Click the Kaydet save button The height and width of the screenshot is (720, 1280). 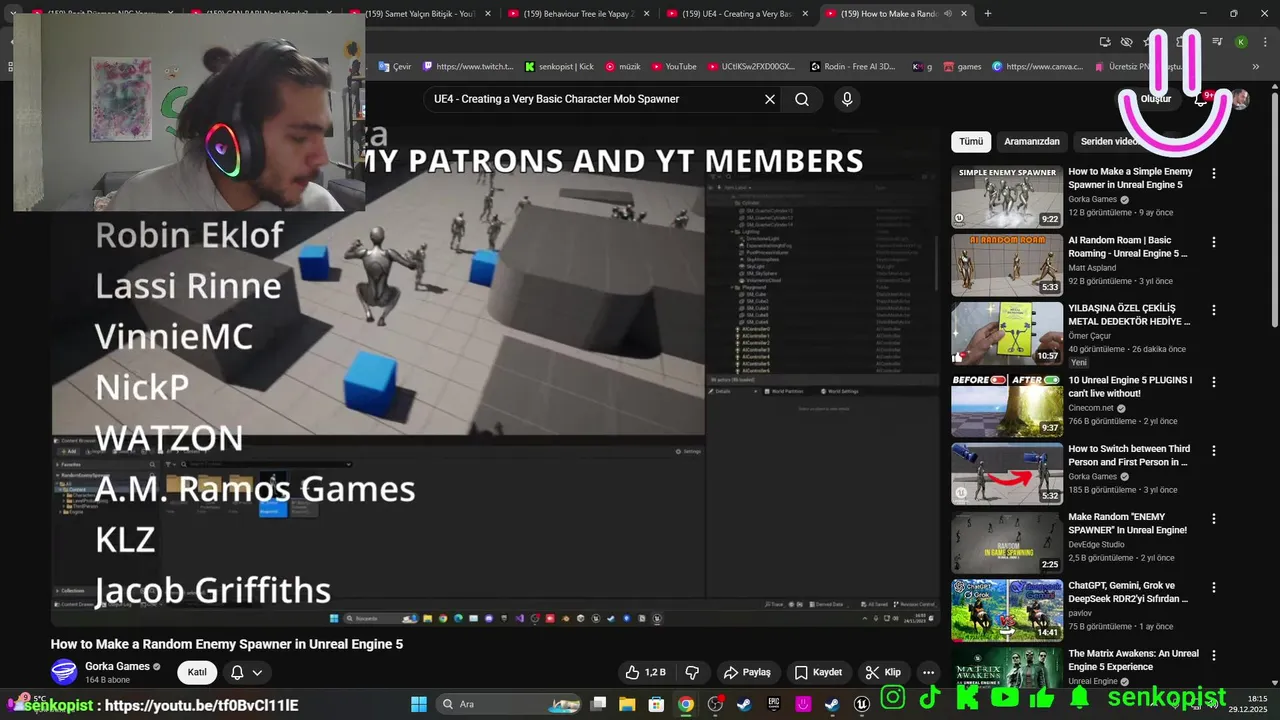coord(819,672)
